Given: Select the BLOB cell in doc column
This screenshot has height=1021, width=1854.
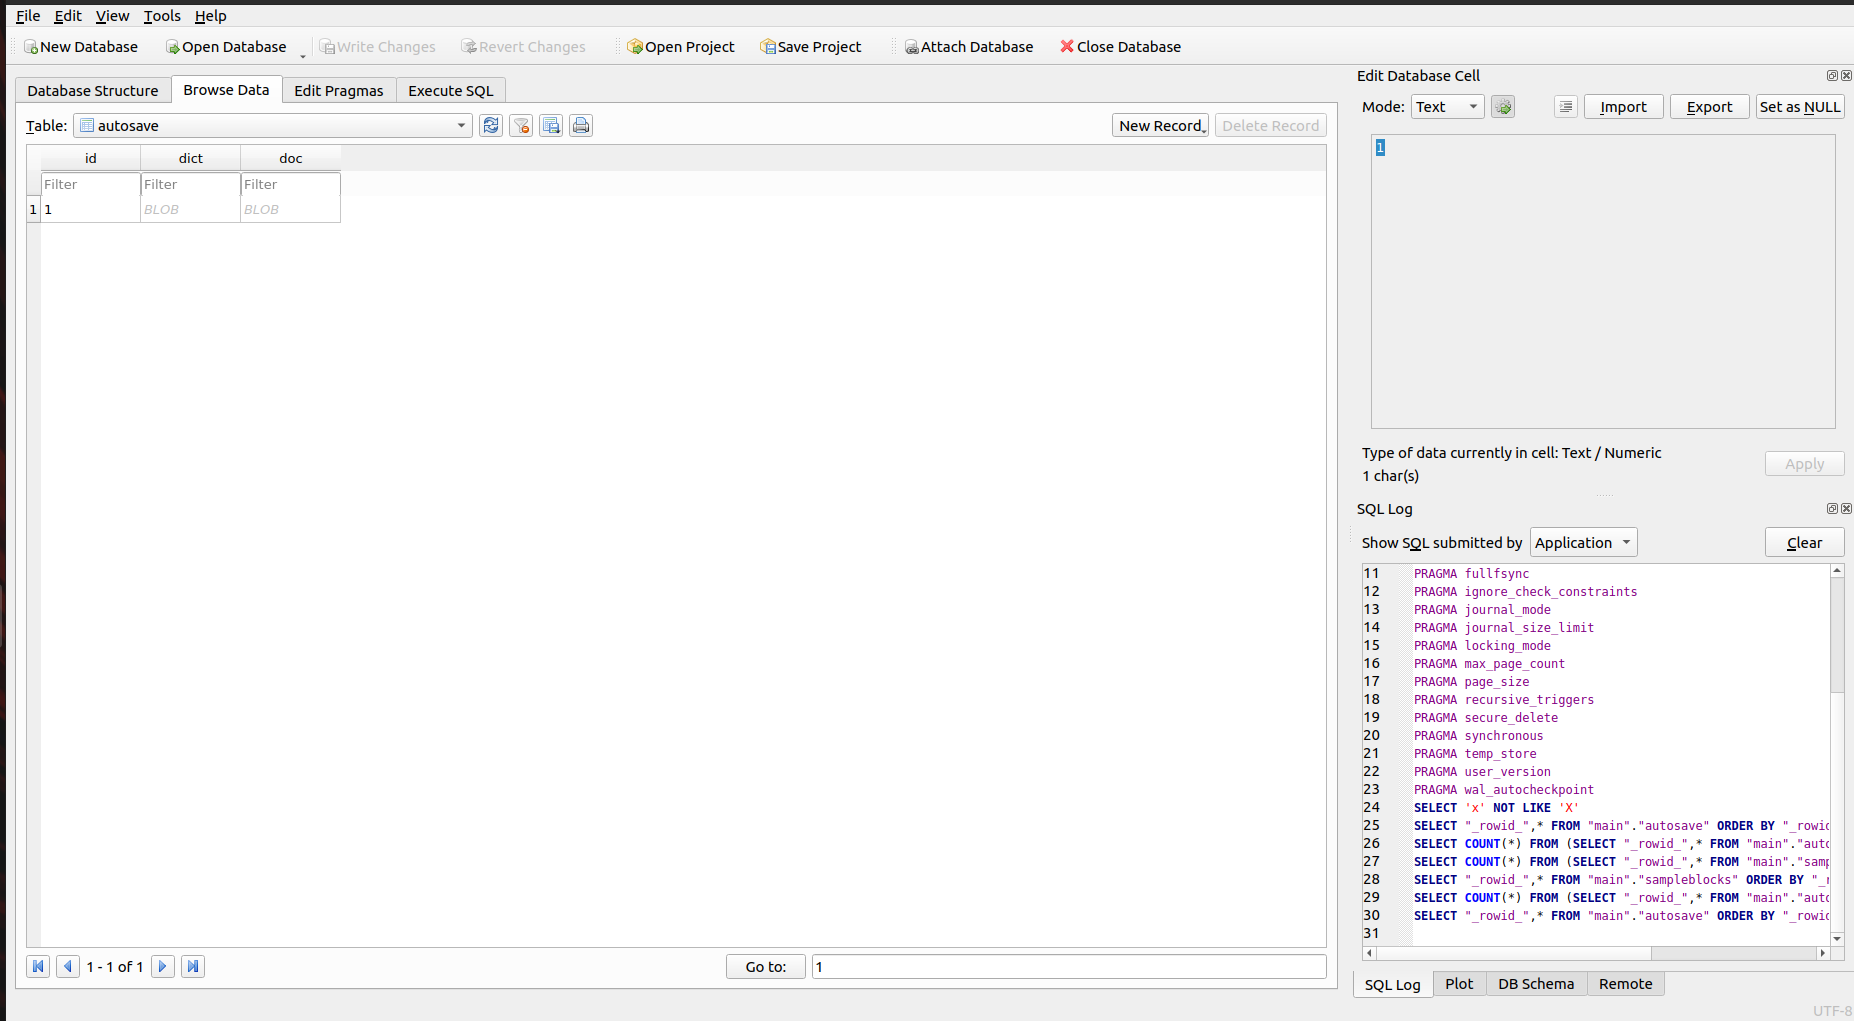Looking at the screenshot, I should [290, 209].
